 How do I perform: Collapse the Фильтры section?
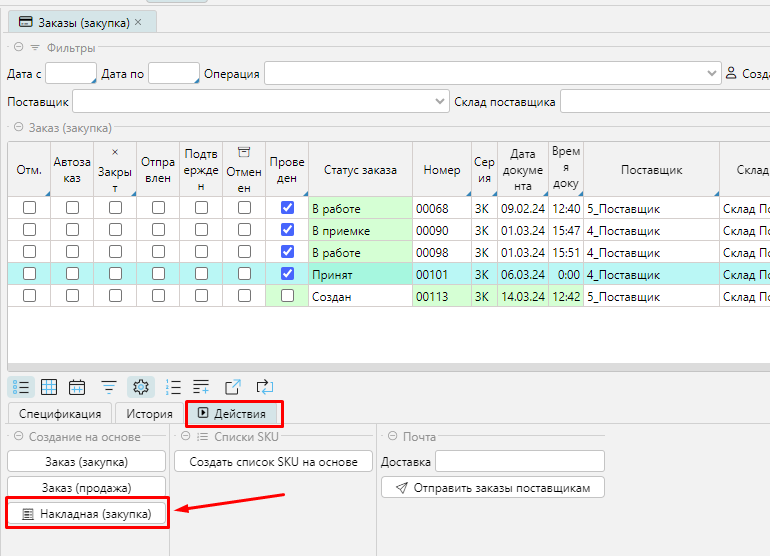pyautogui.click(x=18, y=47)
